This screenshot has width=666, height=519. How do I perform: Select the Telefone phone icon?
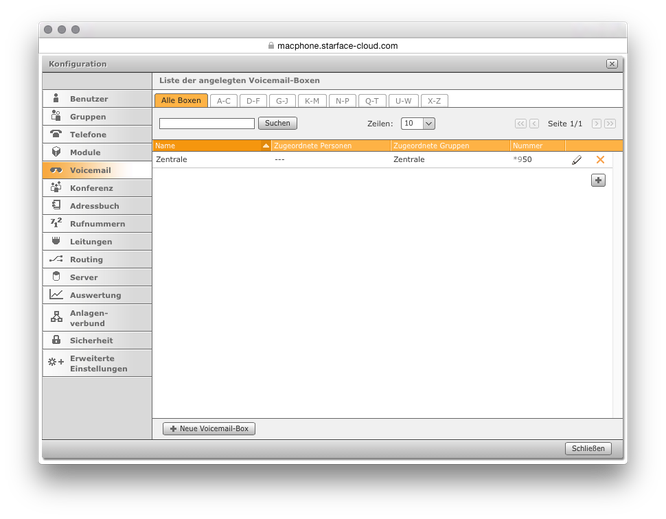(x=56, y=134)
